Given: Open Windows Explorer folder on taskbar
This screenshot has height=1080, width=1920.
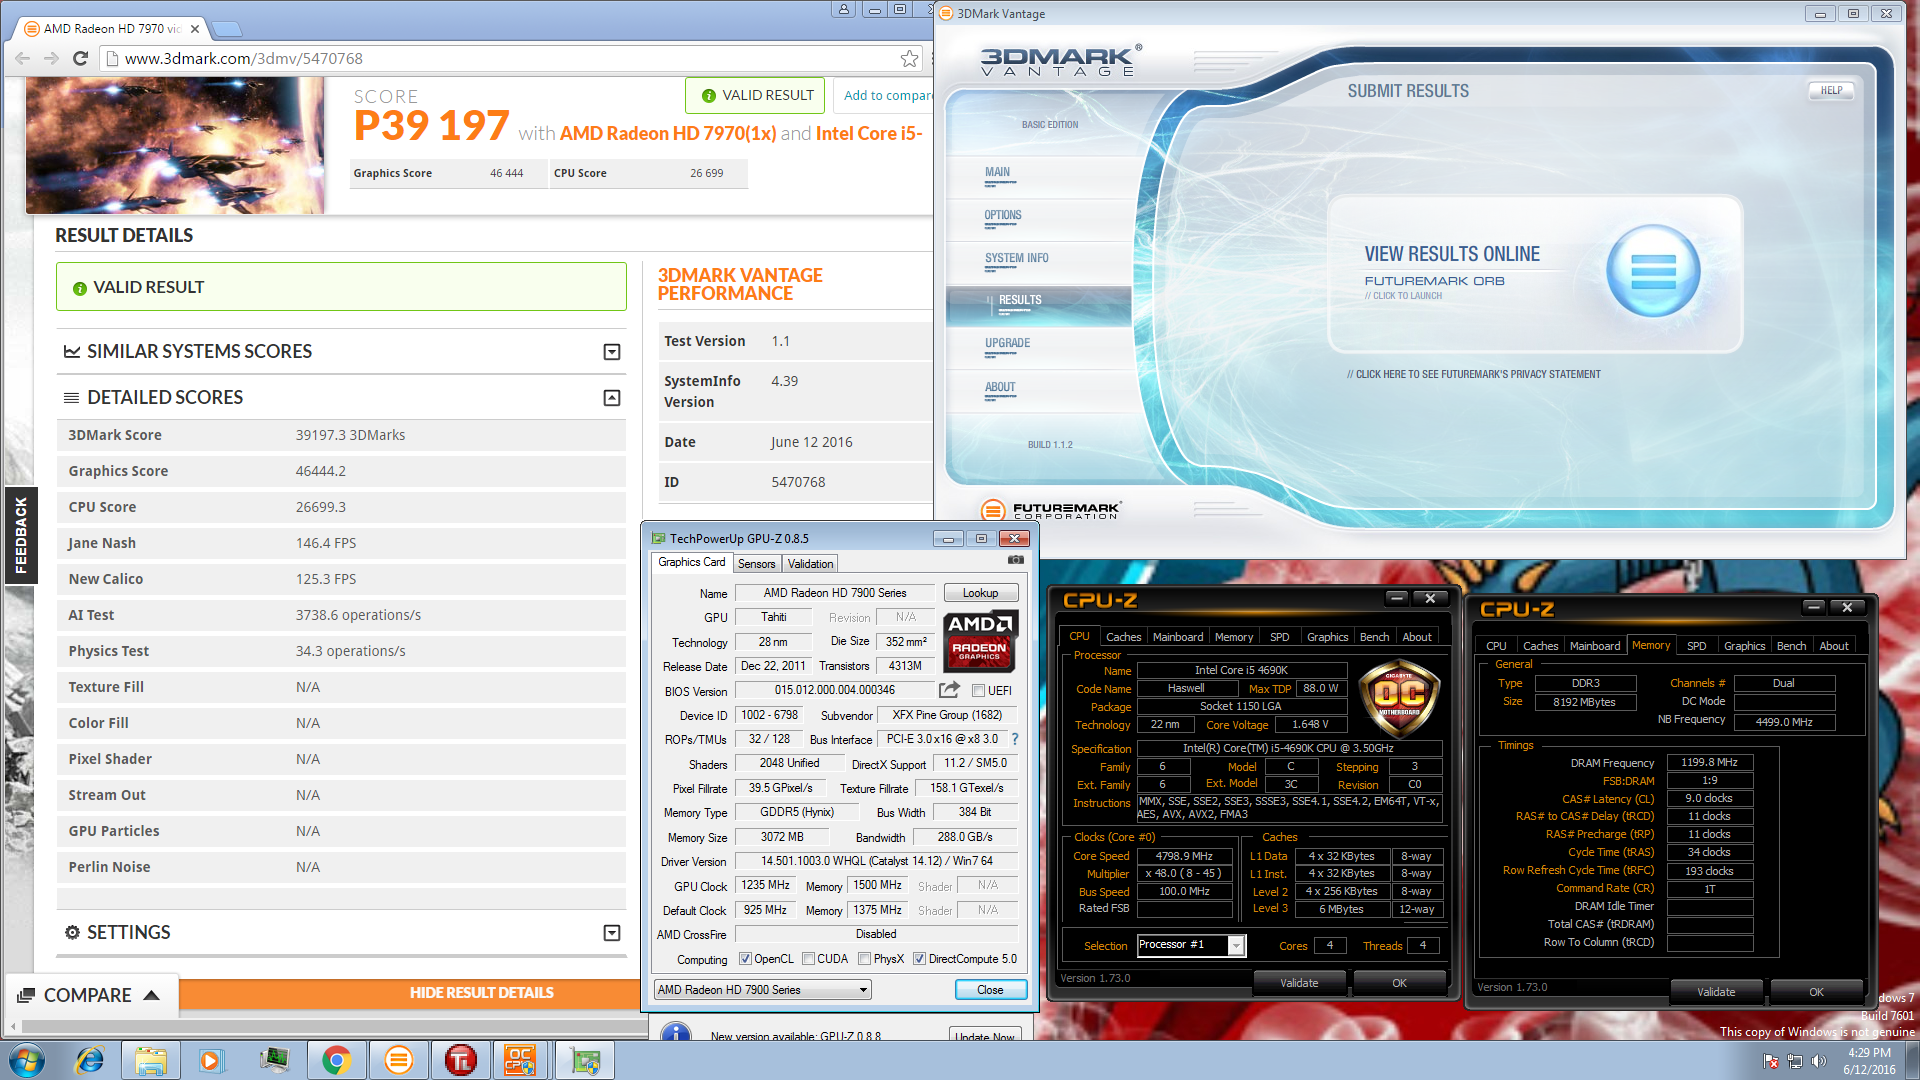Looking at the screenshot, I should pyautogui.click(x=151, y=1060).
